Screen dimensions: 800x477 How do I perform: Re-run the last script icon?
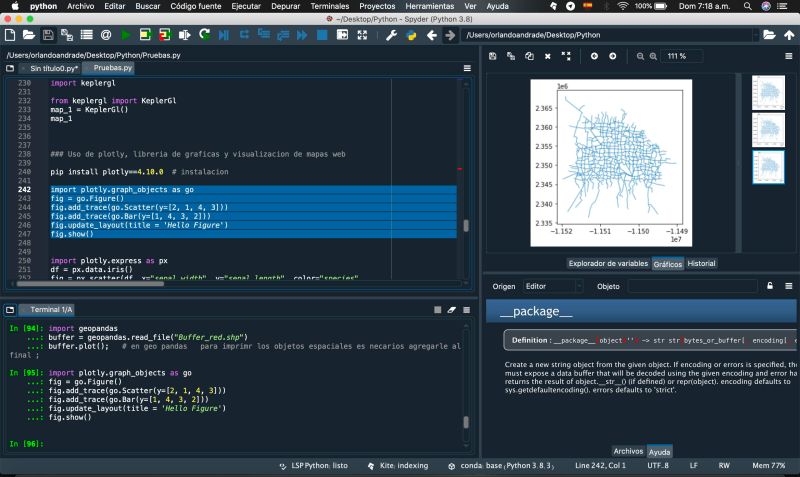coord(205,35)
